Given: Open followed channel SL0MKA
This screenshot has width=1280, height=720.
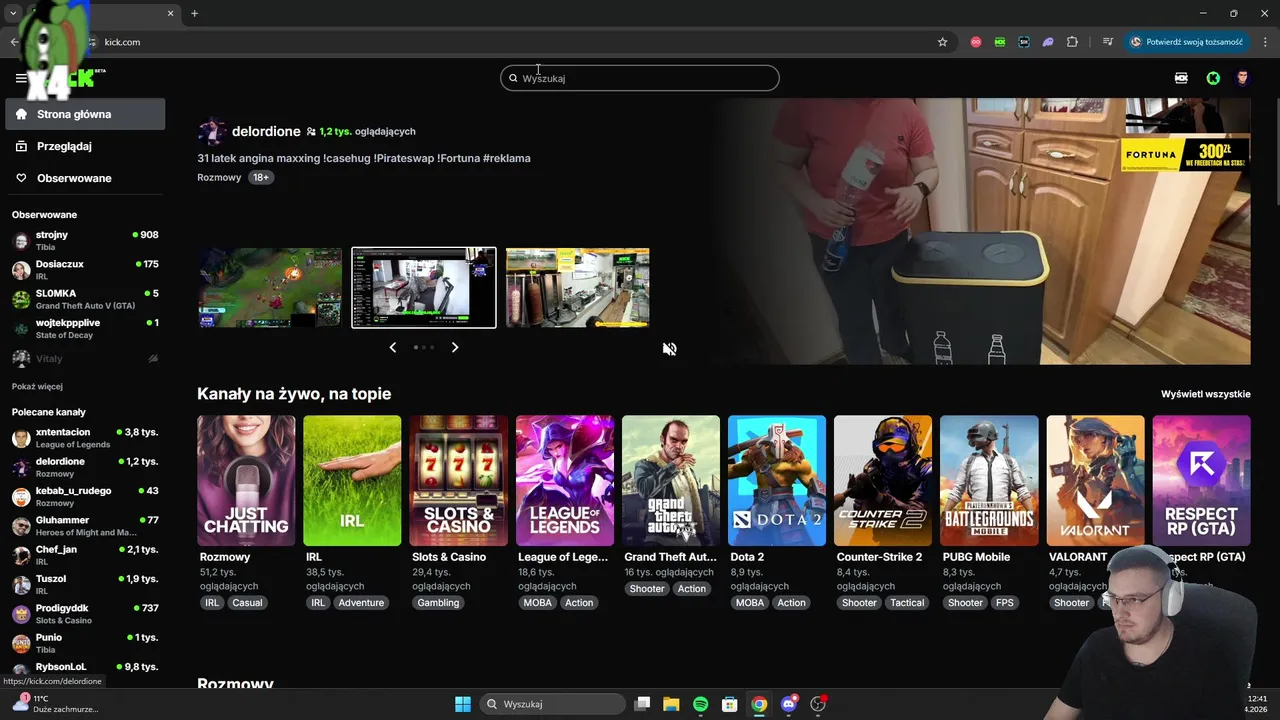Looking at the screenshot, I should [x=85, y=299].
